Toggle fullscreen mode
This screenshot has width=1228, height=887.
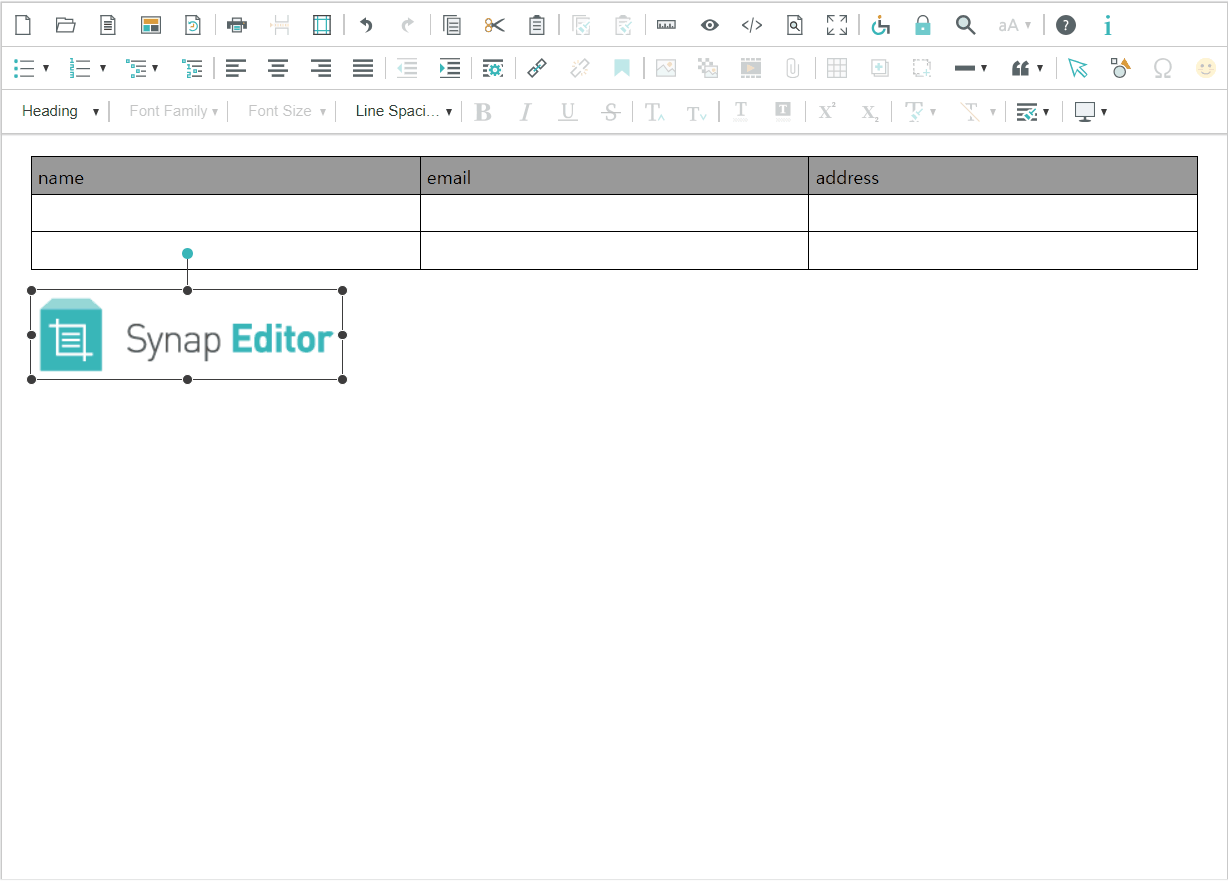[x=837, y=25]
